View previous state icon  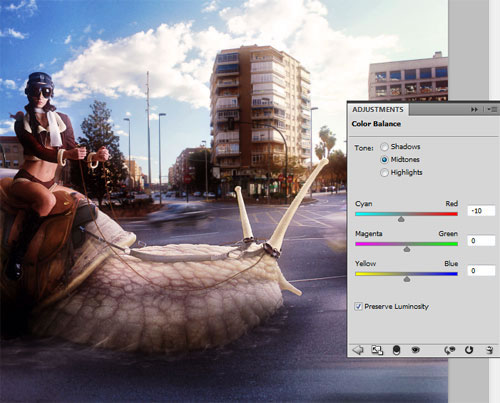(x=450, y=350)
